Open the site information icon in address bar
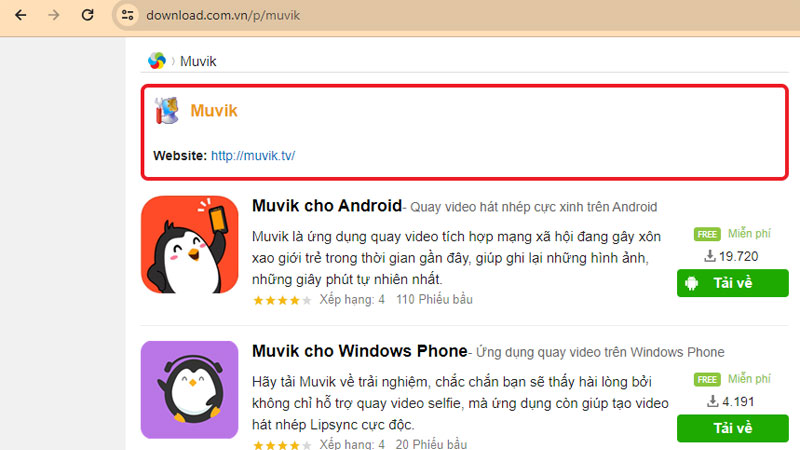Viewport: 800px width, 450px height. pyautogui.click(x=128, y=15)
